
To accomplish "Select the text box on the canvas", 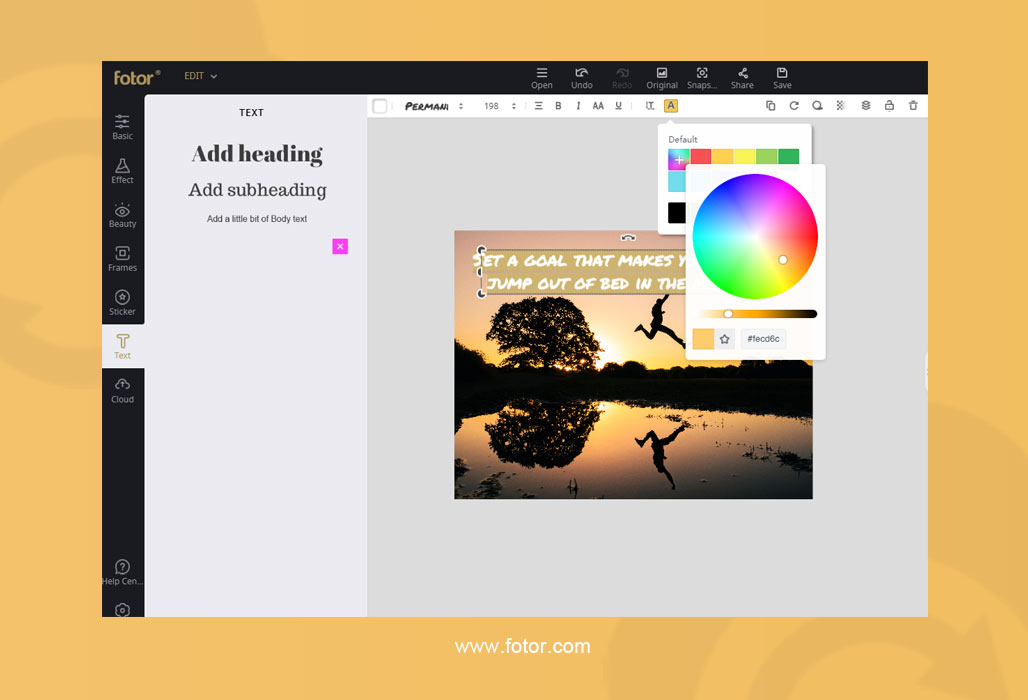I will [583, 272].
